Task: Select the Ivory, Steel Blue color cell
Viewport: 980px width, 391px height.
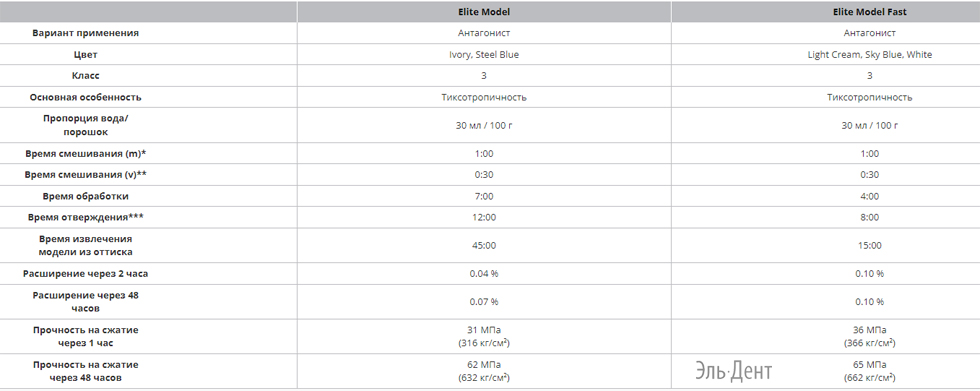Action: (x=484, y=54)
